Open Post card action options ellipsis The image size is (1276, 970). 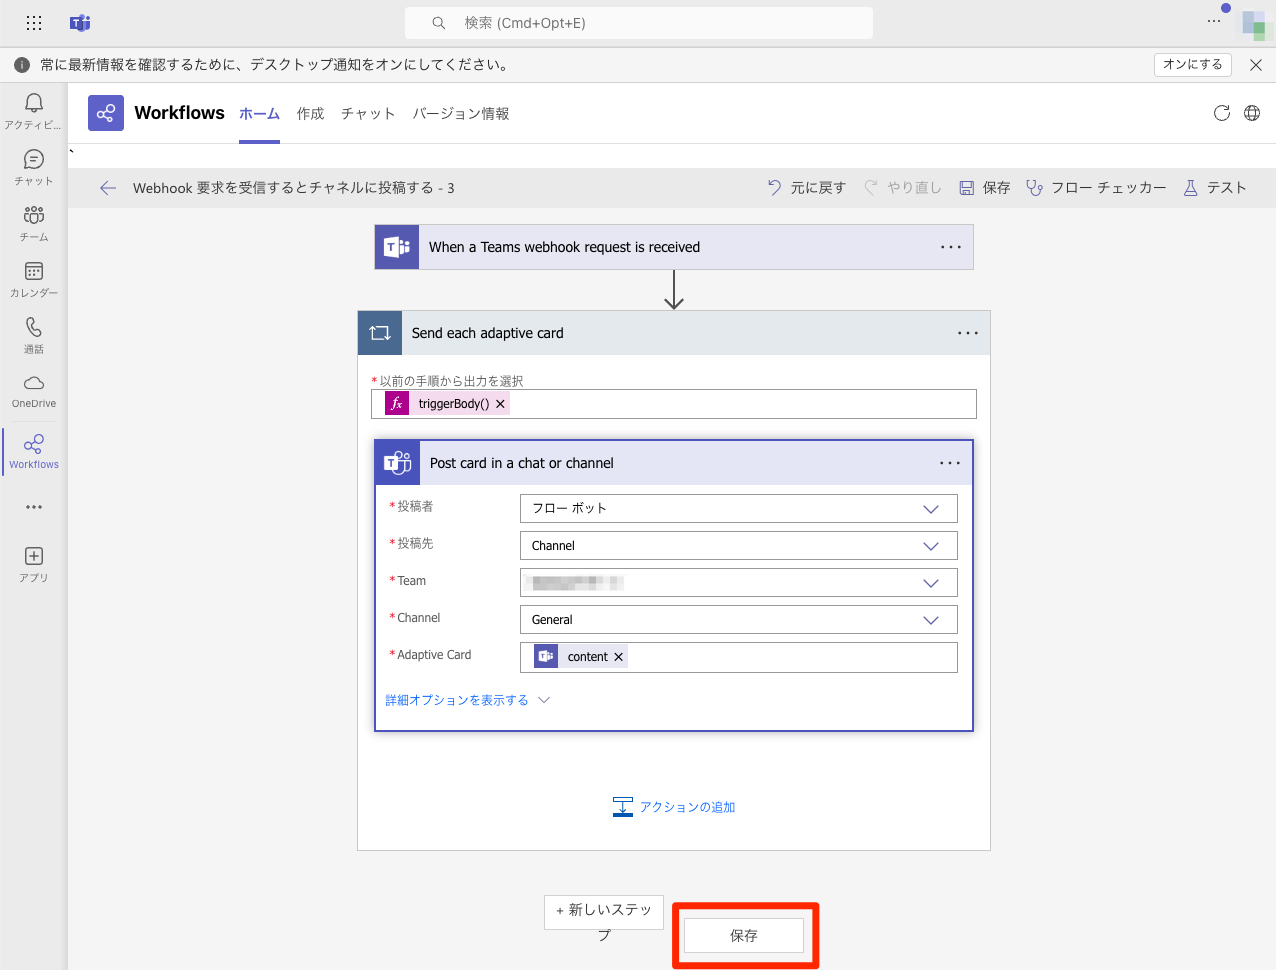(950, 463)
